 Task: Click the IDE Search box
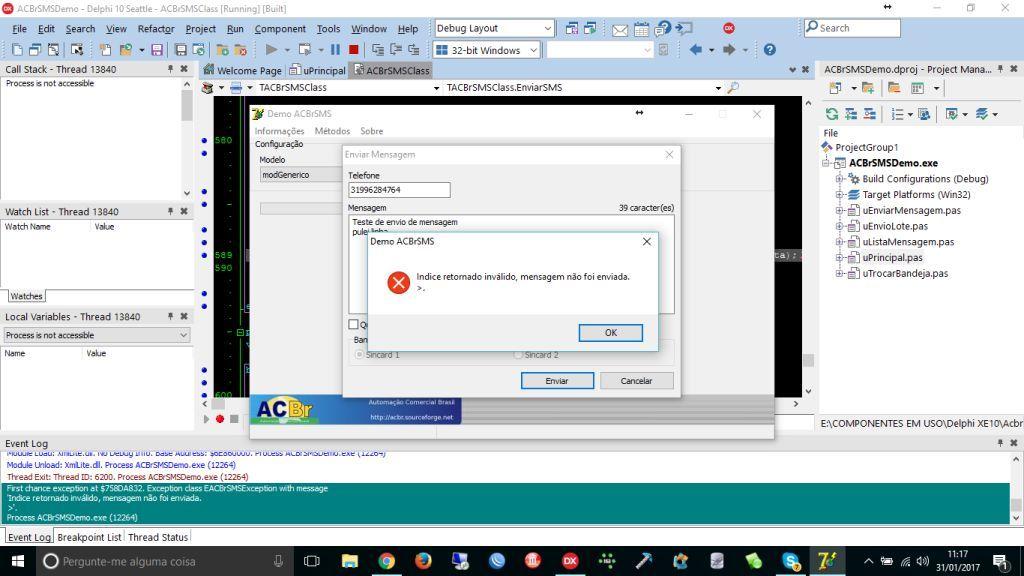point(852,28)
